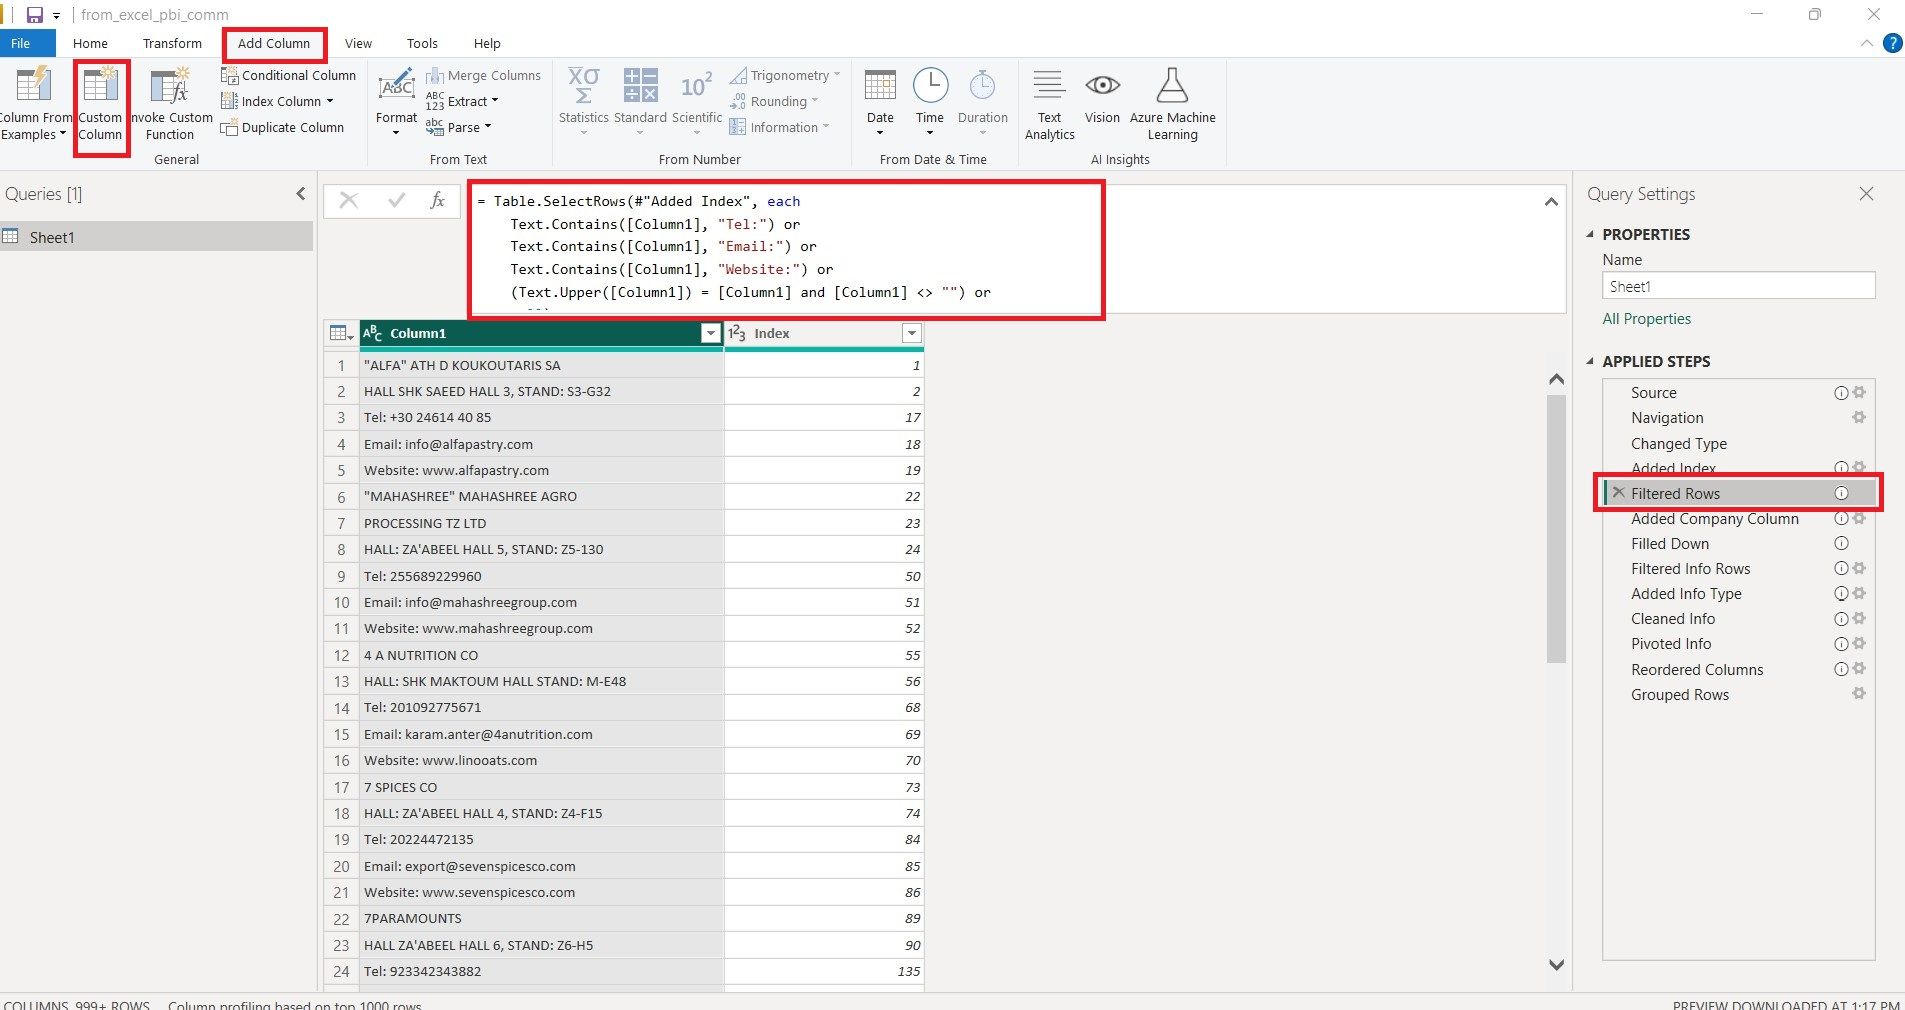Select the Pivoted Info step
Screen dimensions: 1905x1010
click(1671, 643)
